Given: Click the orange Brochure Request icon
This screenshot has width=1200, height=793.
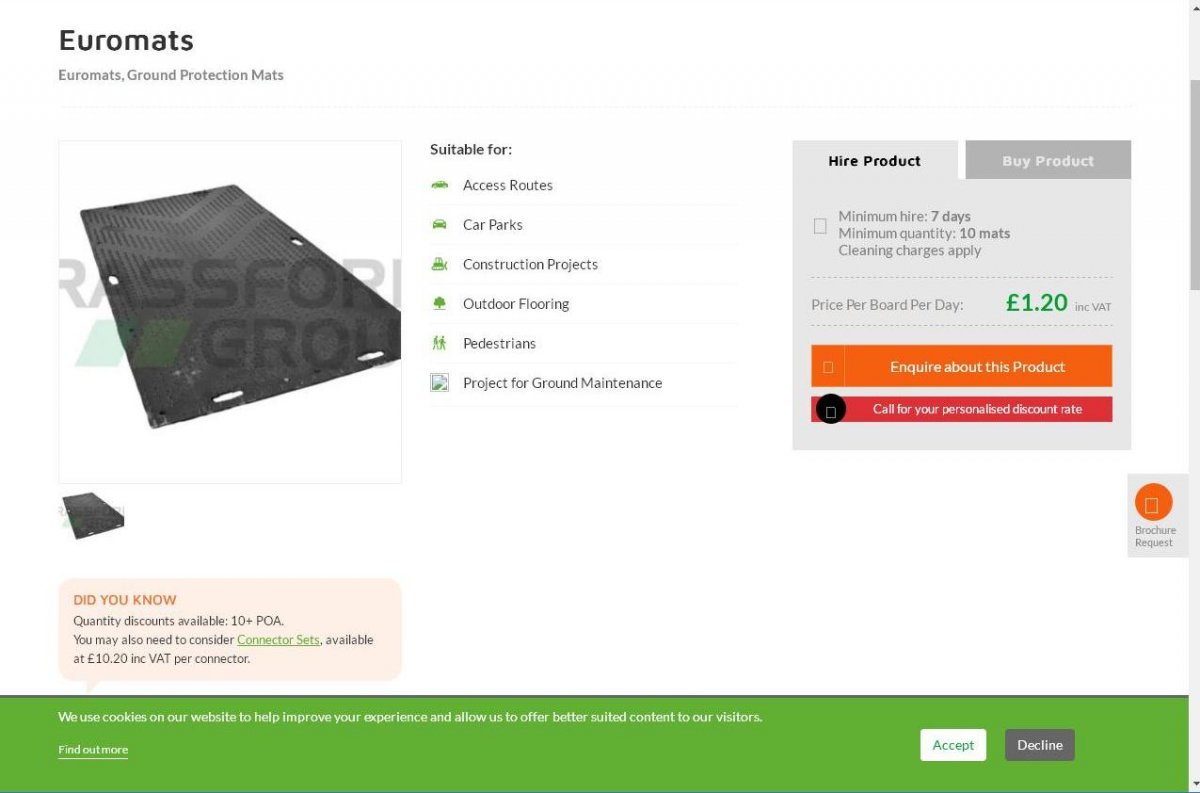Looking at the screenshot, I should point(1153,502).
